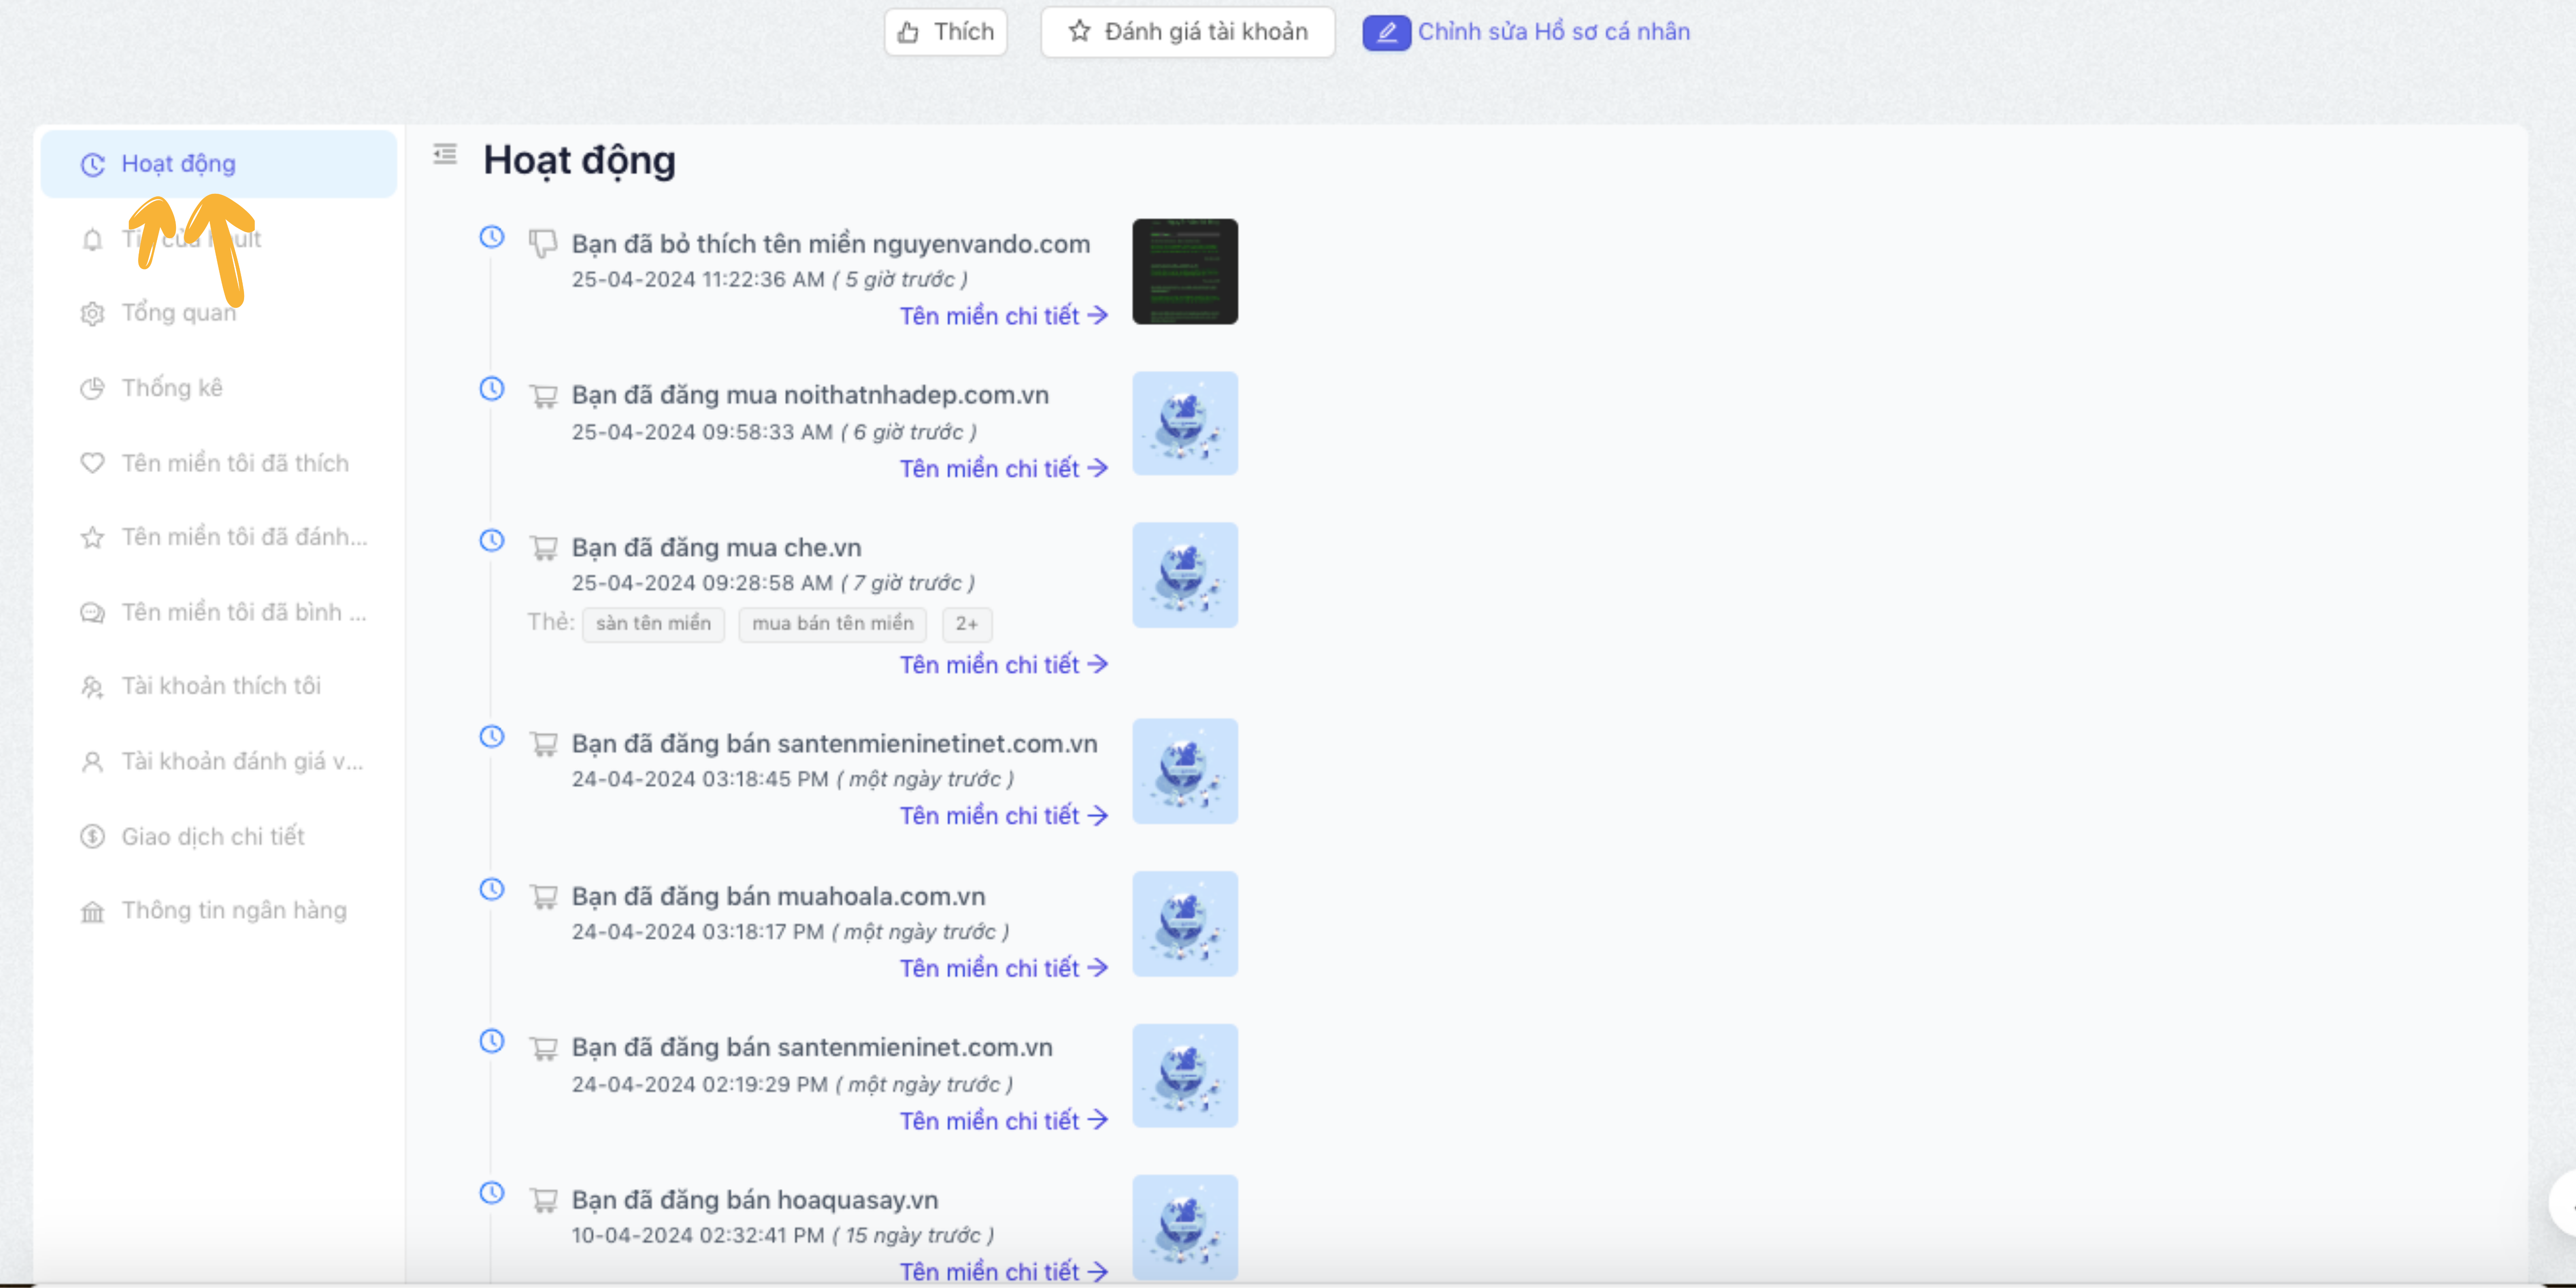Collapse the sidebar using the menu fold icon

click(445, 154)
